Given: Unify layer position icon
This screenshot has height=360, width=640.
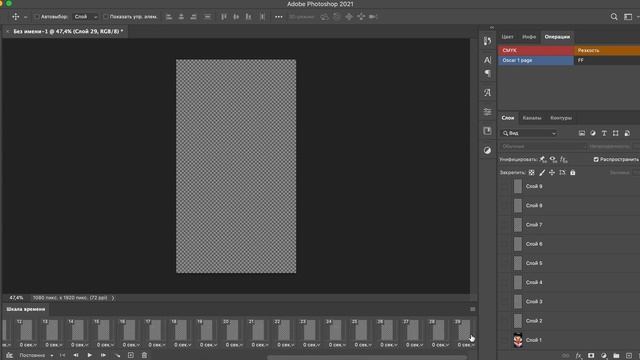Looking at the screenshot, I should click(542, 159).
